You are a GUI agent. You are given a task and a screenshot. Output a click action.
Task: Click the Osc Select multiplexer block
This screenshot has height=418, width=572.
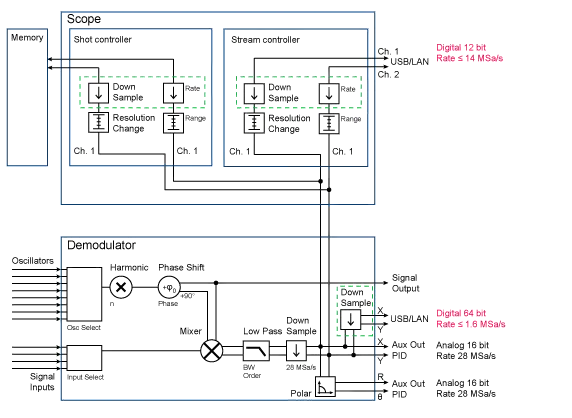coord(84,294)
